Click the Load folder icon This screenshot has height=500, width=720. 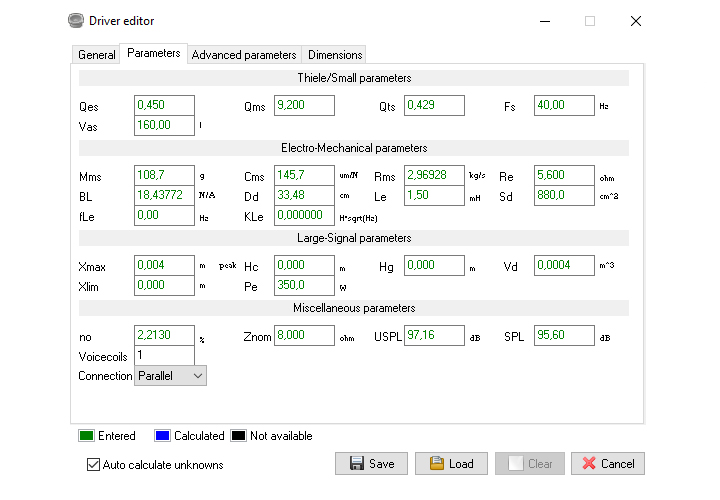(436, 464)
